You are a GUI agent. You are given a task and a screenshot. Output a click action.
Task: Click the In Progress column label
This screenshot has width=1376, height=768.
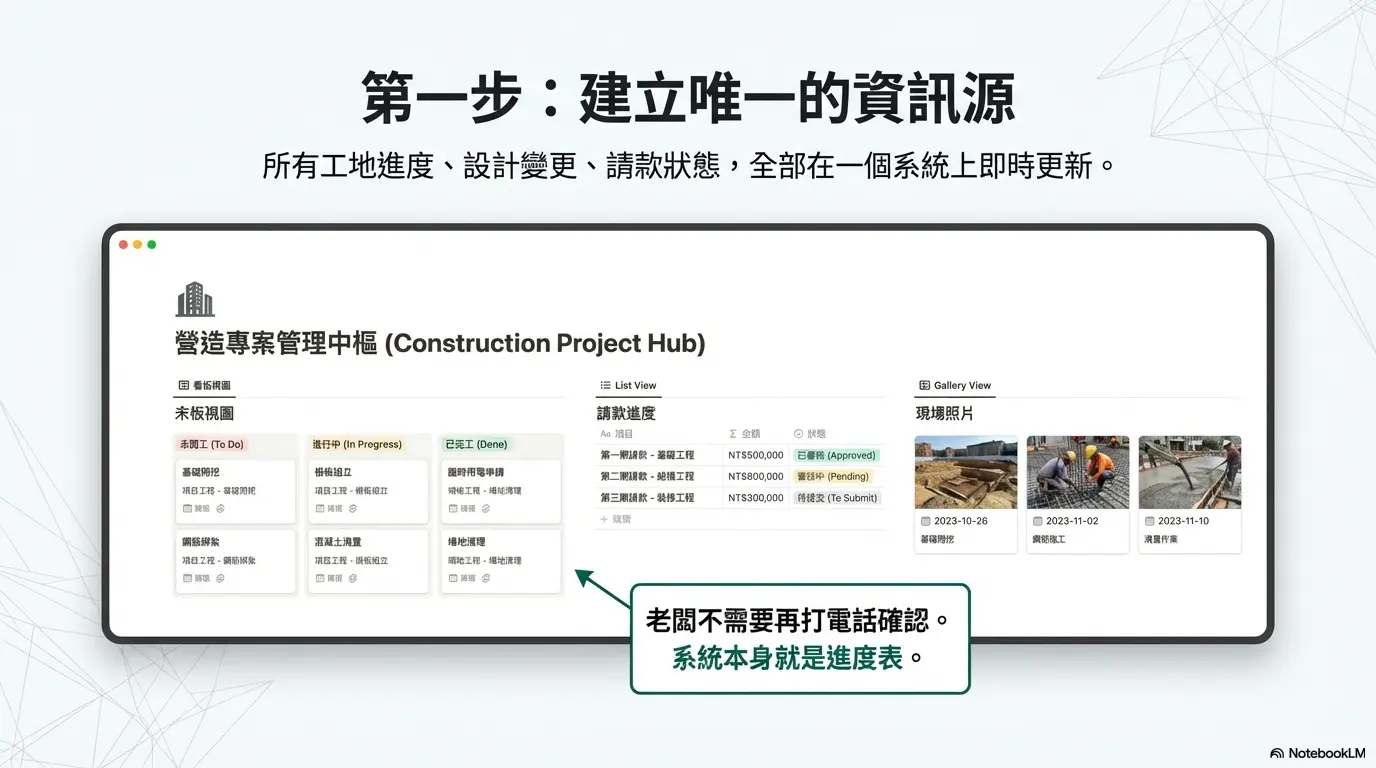357,444
